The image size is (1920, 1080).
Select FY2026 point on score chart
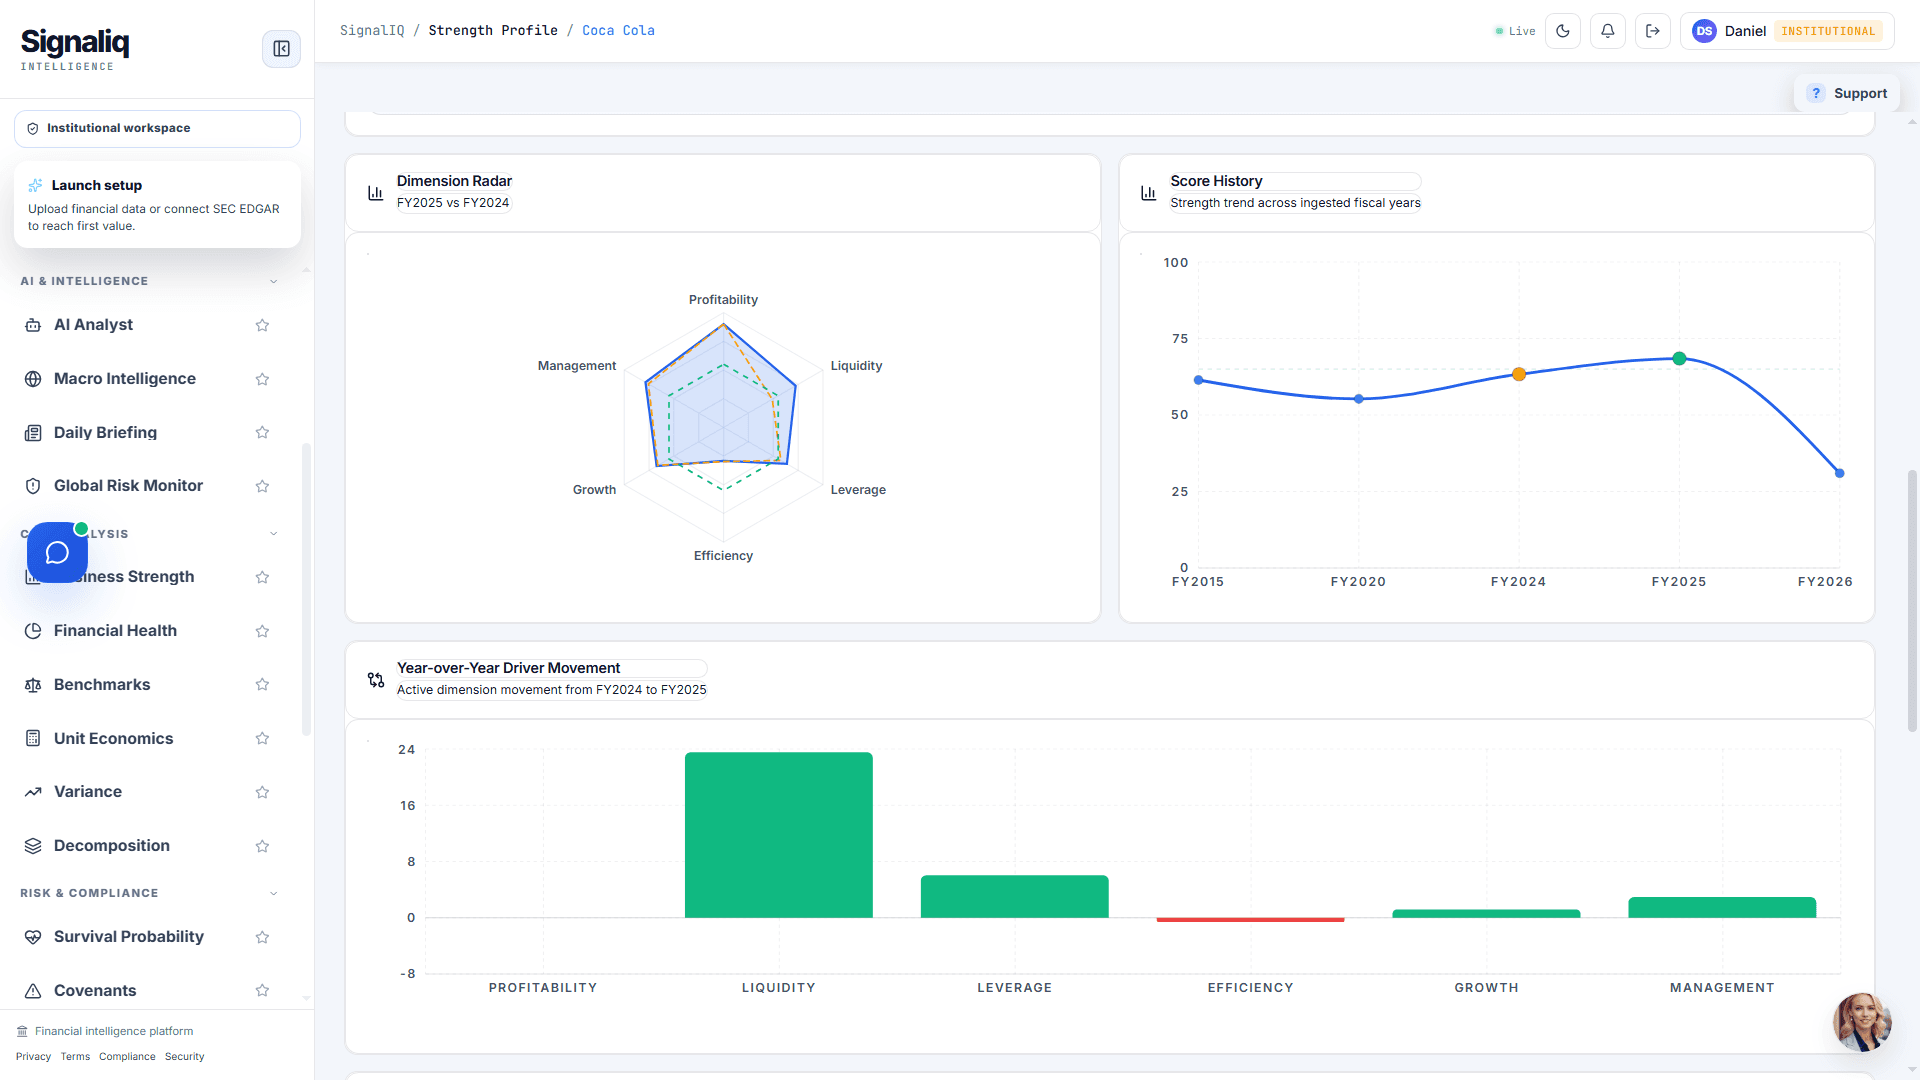[1839, 473]
